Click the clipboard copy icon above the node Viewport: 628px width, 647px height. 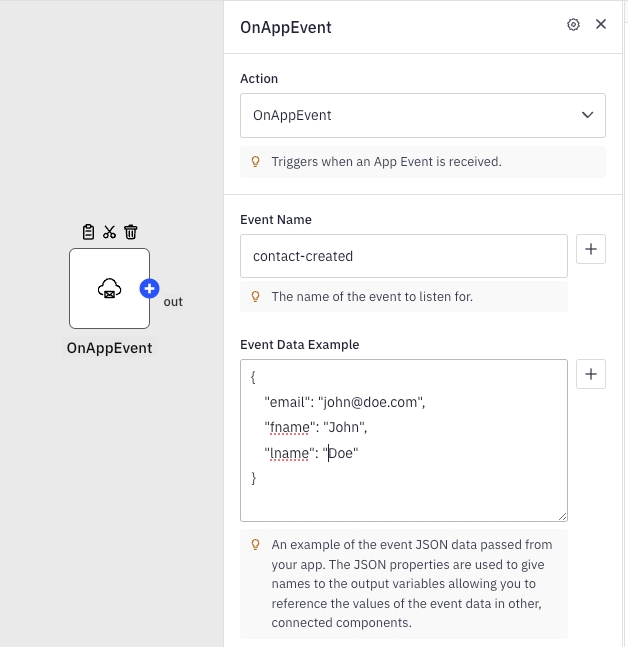click(88, 232)
